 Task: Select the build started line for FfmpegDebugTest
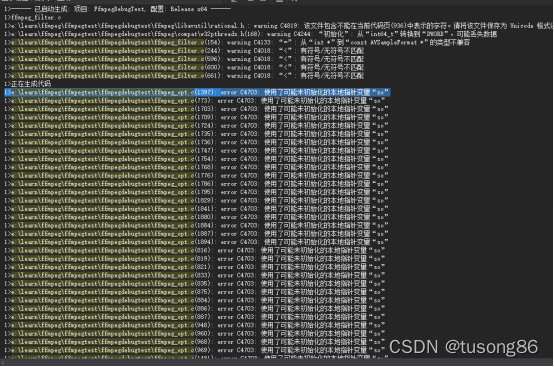click(x=118, y=9)
